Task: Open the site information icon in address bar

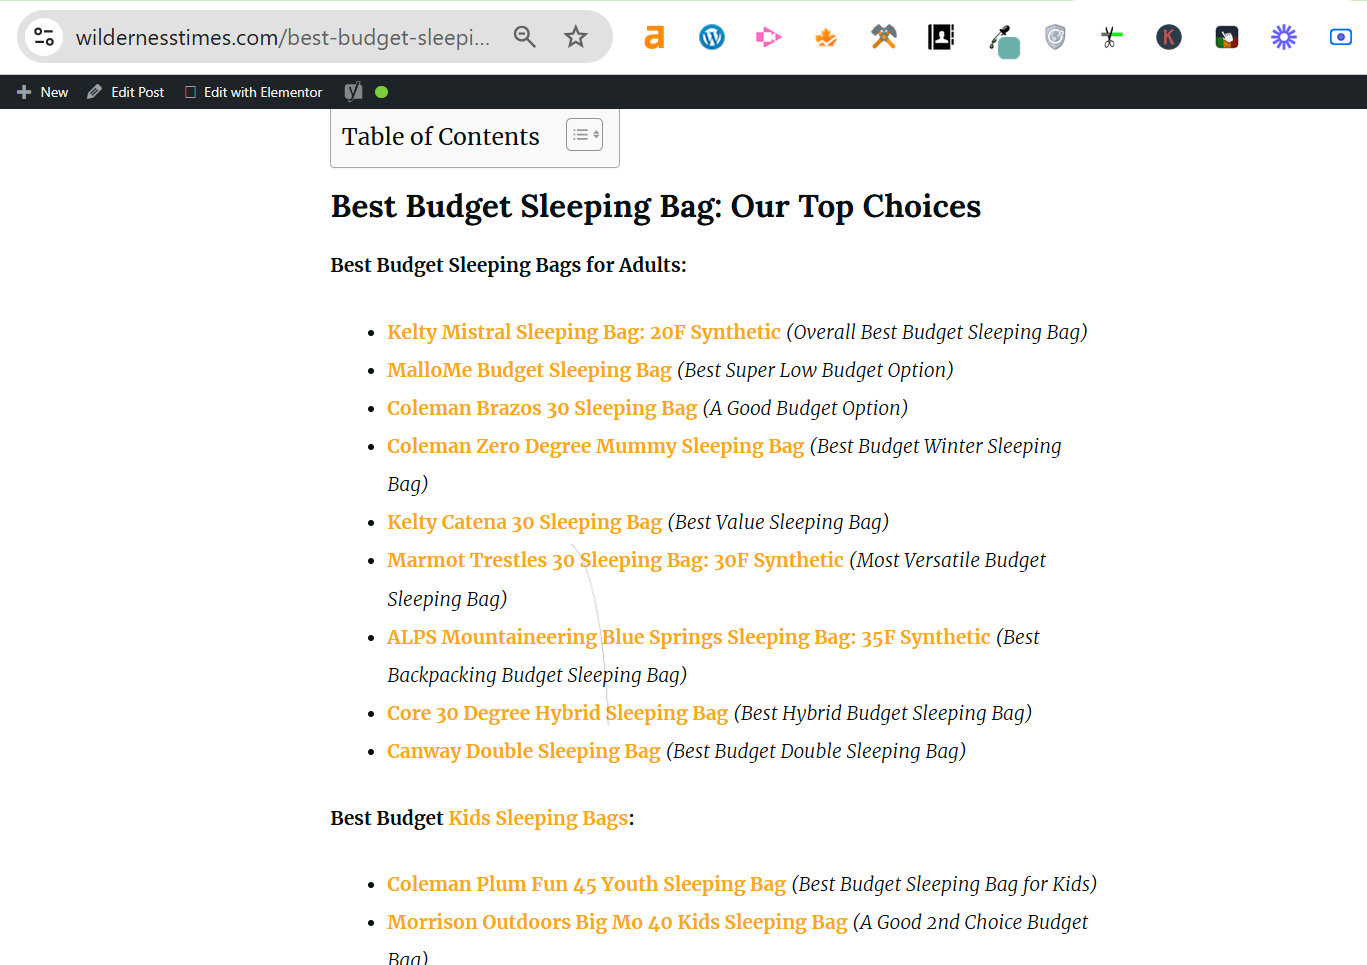Action: point(44,37)
